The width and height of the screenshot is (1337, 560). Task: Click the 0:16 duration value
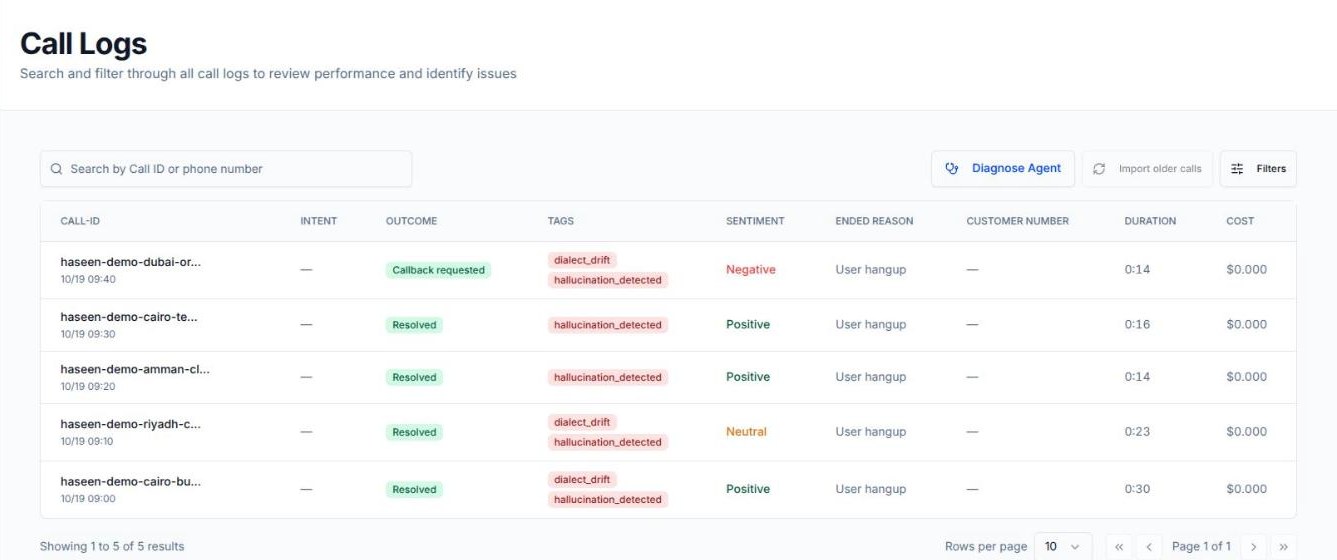[x=1137, y=325]
